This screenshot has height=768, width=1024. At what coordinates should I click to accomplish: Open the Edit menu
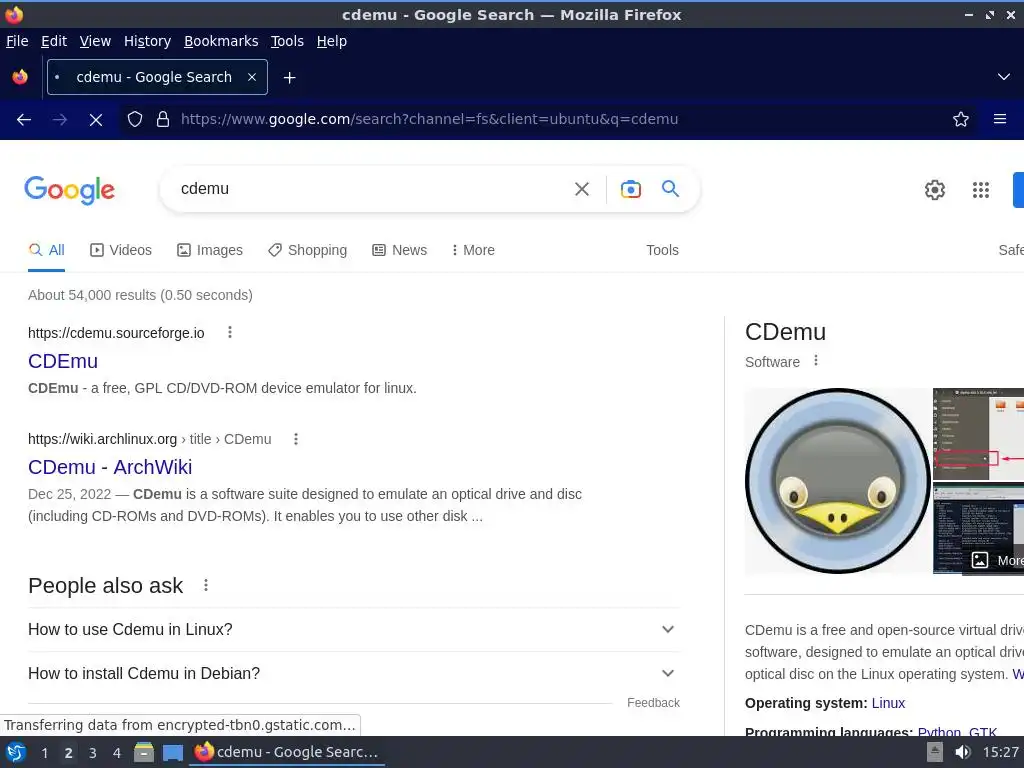(54, 41)
